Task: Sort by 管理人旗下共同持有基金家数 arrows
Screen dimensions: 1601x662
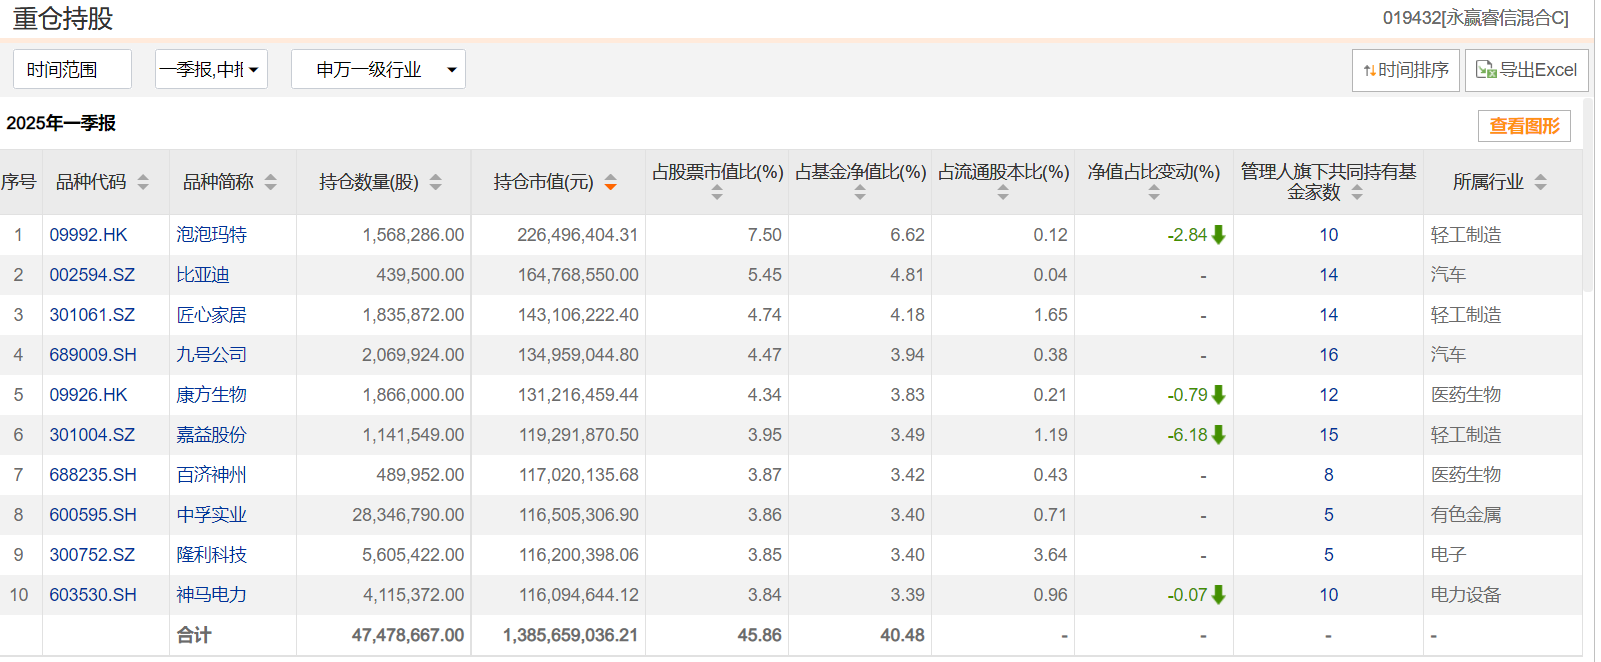Action: click(x=1357, y=193)
